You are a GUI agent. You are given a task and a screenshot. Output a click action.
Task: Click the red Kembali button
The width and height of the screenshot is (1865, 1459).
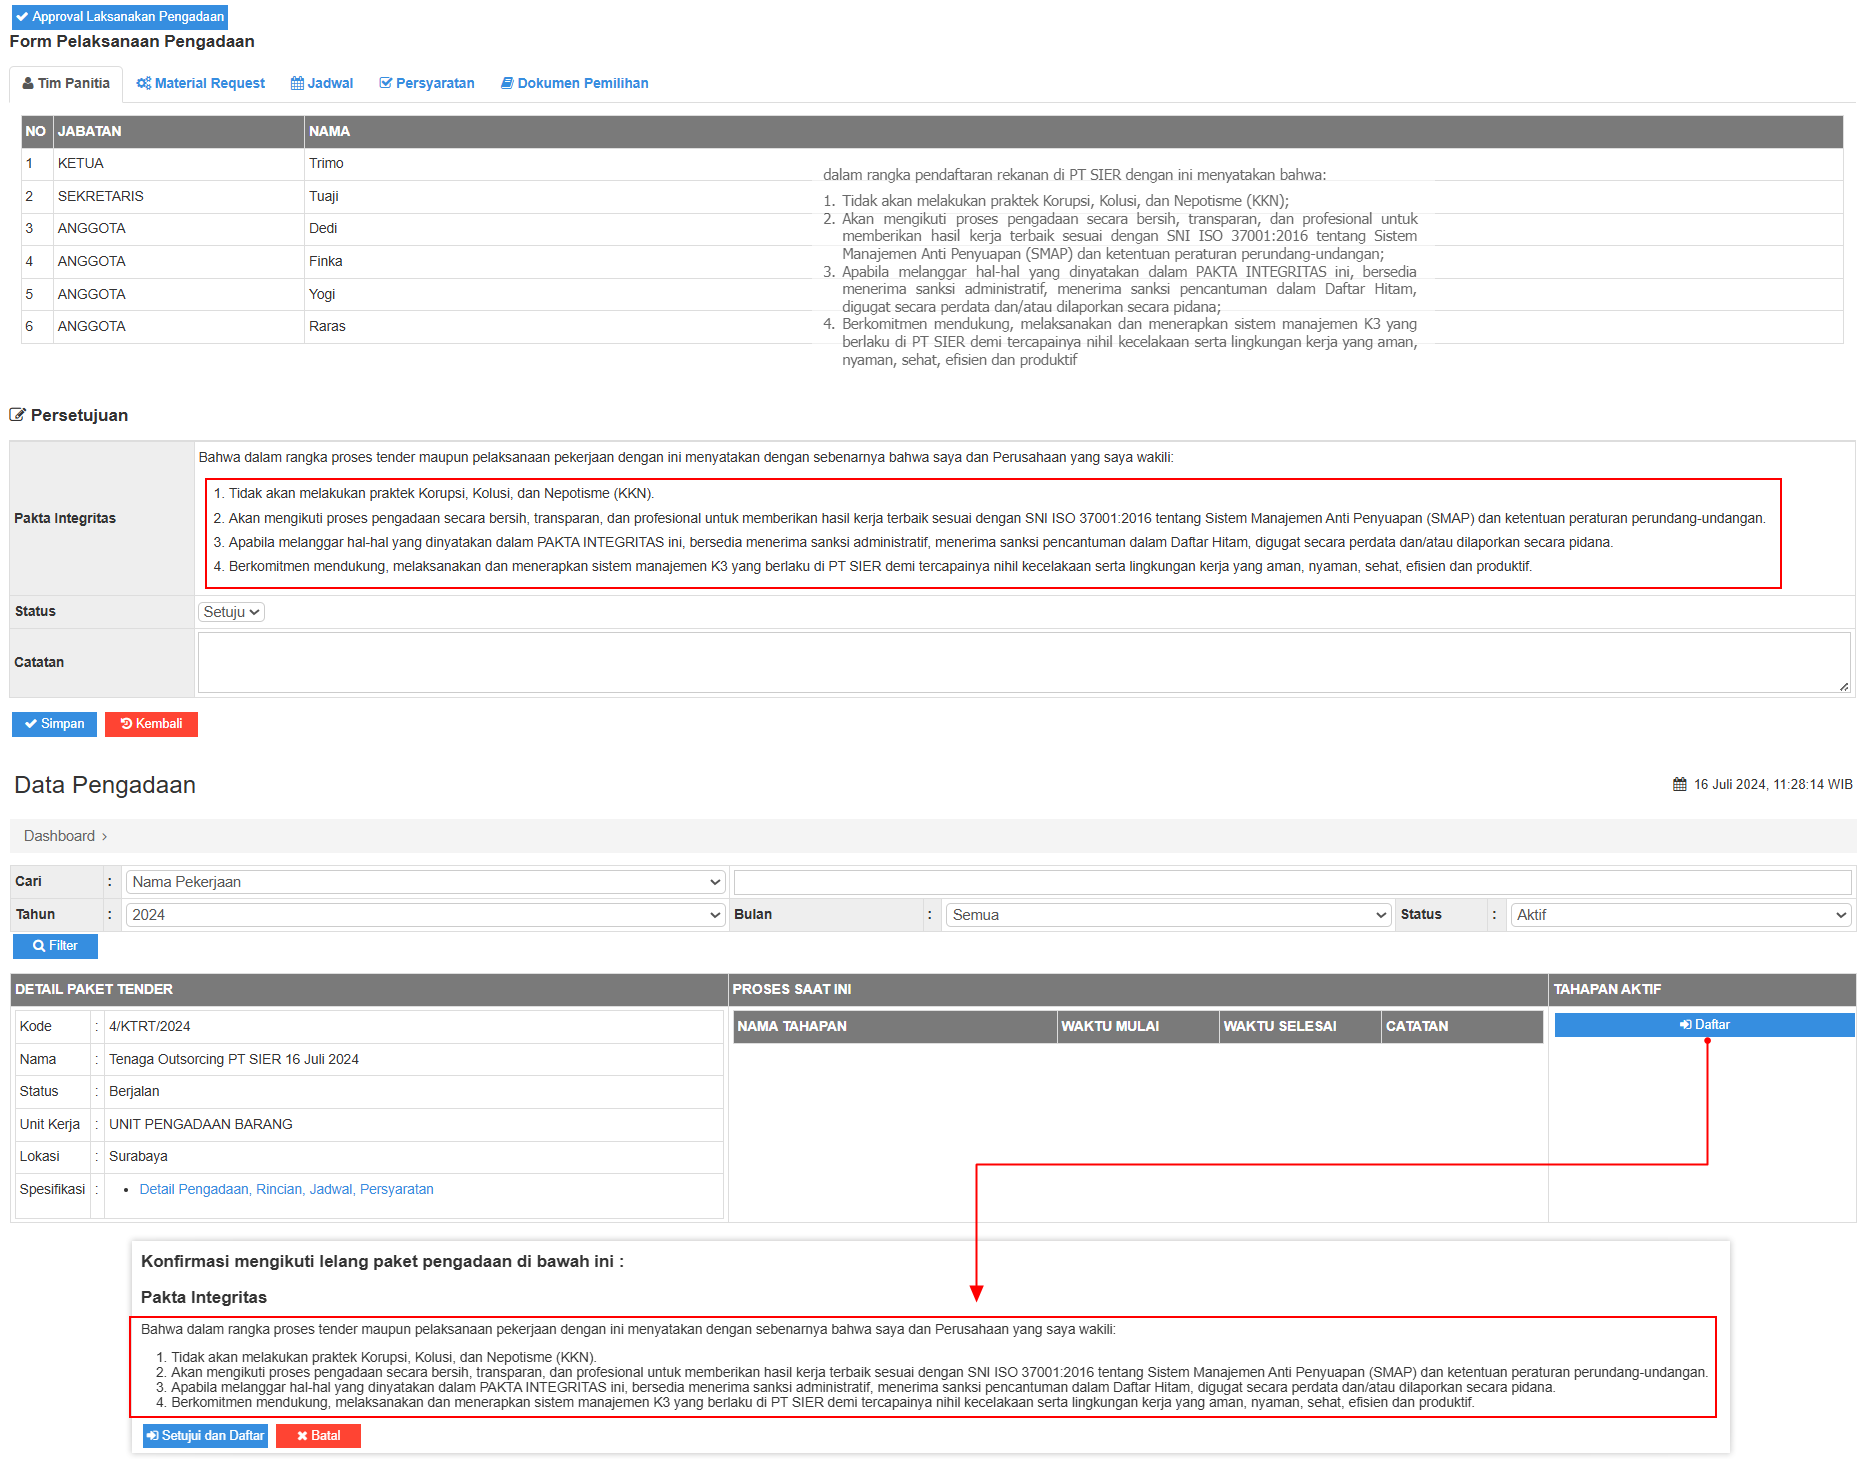click(x=151, y=724)
